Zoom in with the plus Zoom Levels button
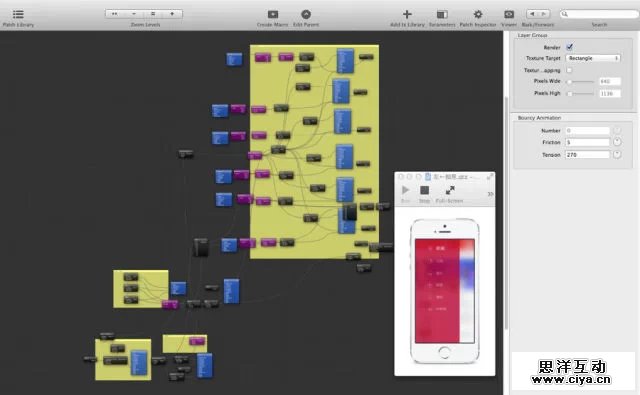640x395 pixels. [172, 14]
